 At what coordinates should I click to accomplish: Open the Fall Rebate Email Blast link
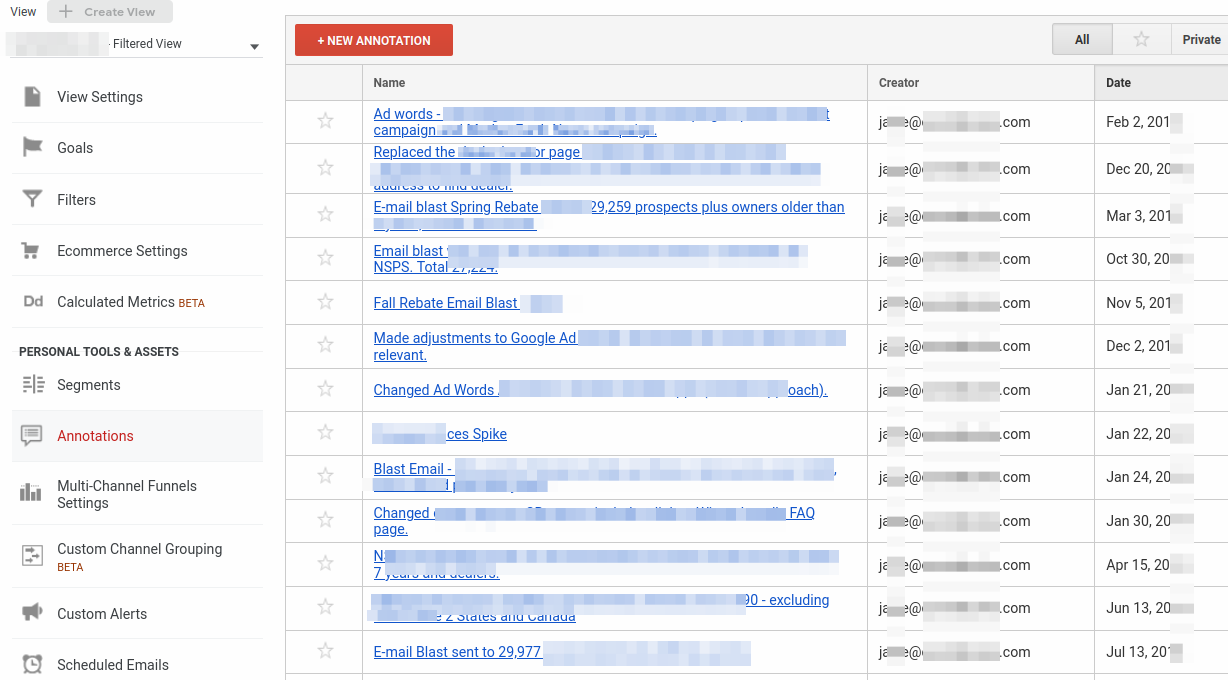tap(446, 303)
